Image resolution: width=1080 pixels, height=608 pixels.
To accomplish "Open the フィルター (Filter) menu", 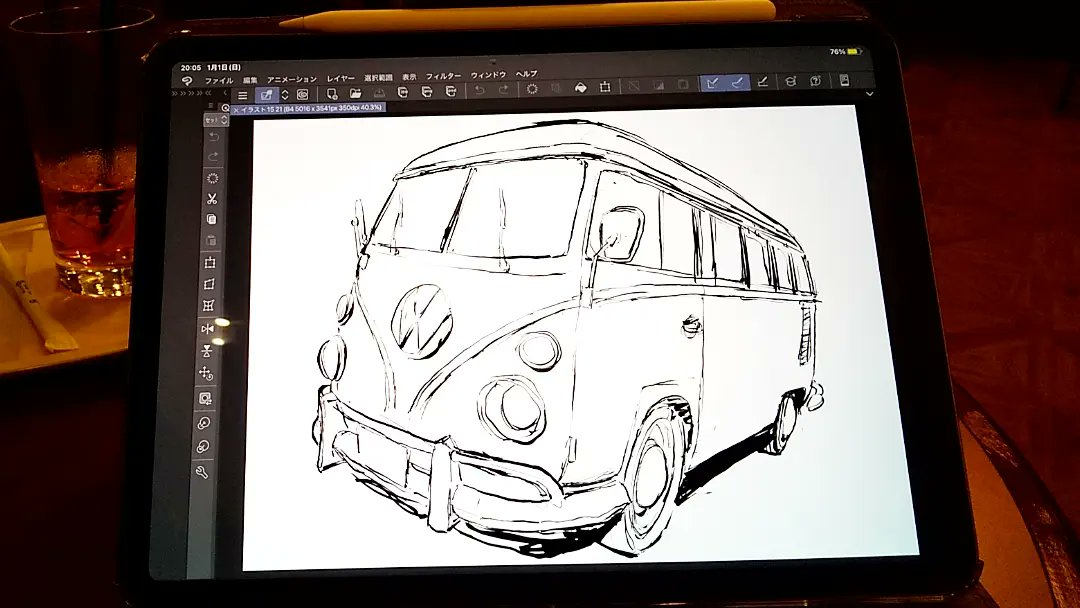I will pos(443,76).
